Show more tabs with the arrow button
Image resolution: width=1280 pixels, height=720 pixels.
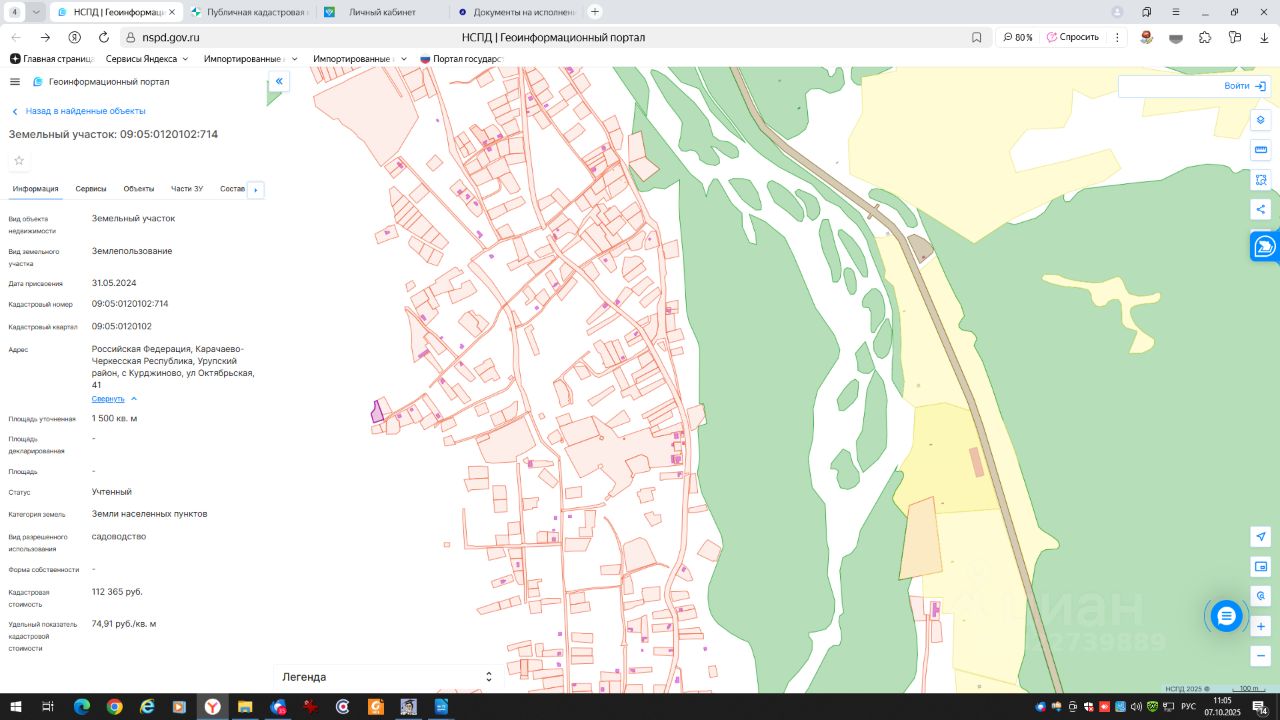[x=255, y=190]
